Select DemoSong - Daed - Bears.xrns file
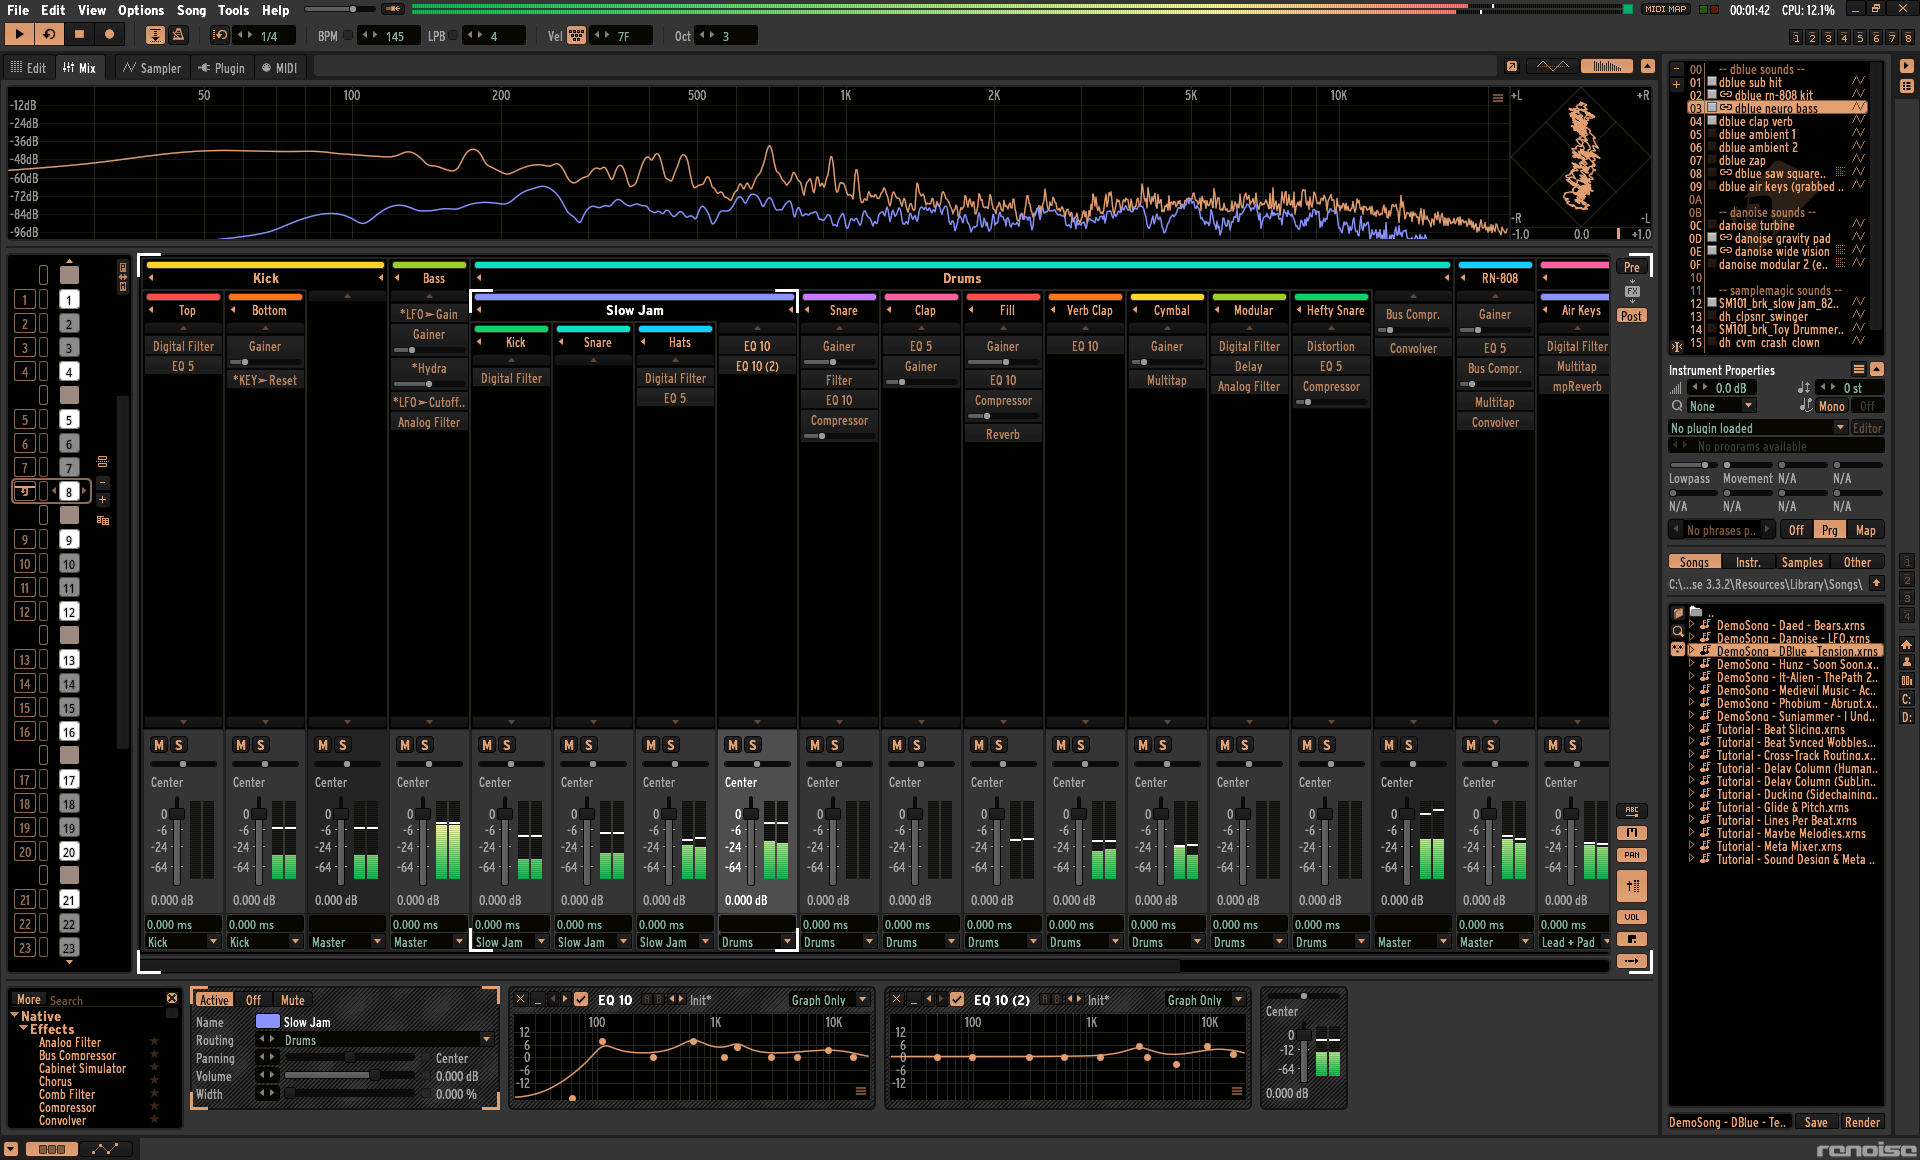The image size is (1920, 1160). click(x=1790, y=625)
